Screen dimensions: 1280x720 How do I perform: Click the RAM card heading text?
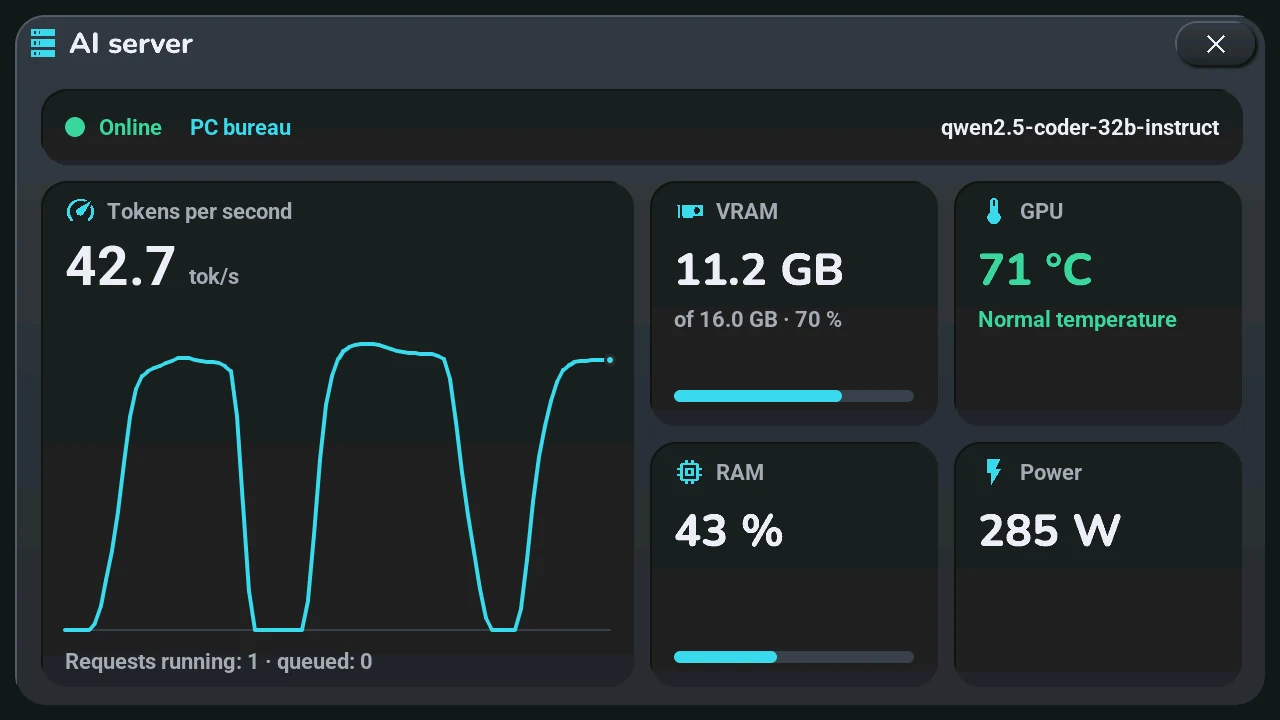[x=740, y=472]
